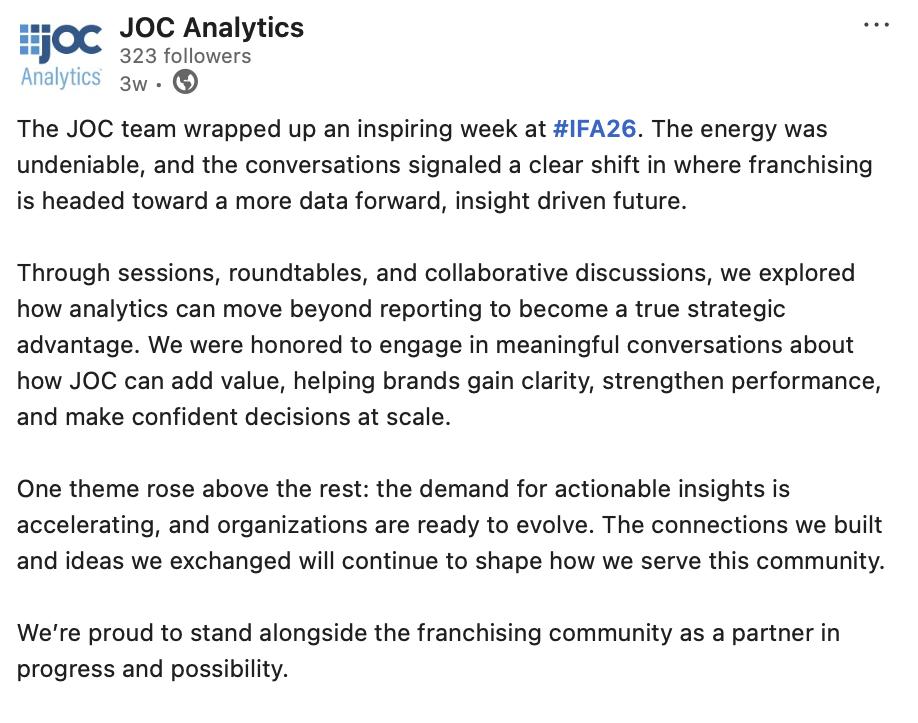Screen dimensions: 918x723
Task: Click the globe public visibility icon
Action: click(186, 82)
